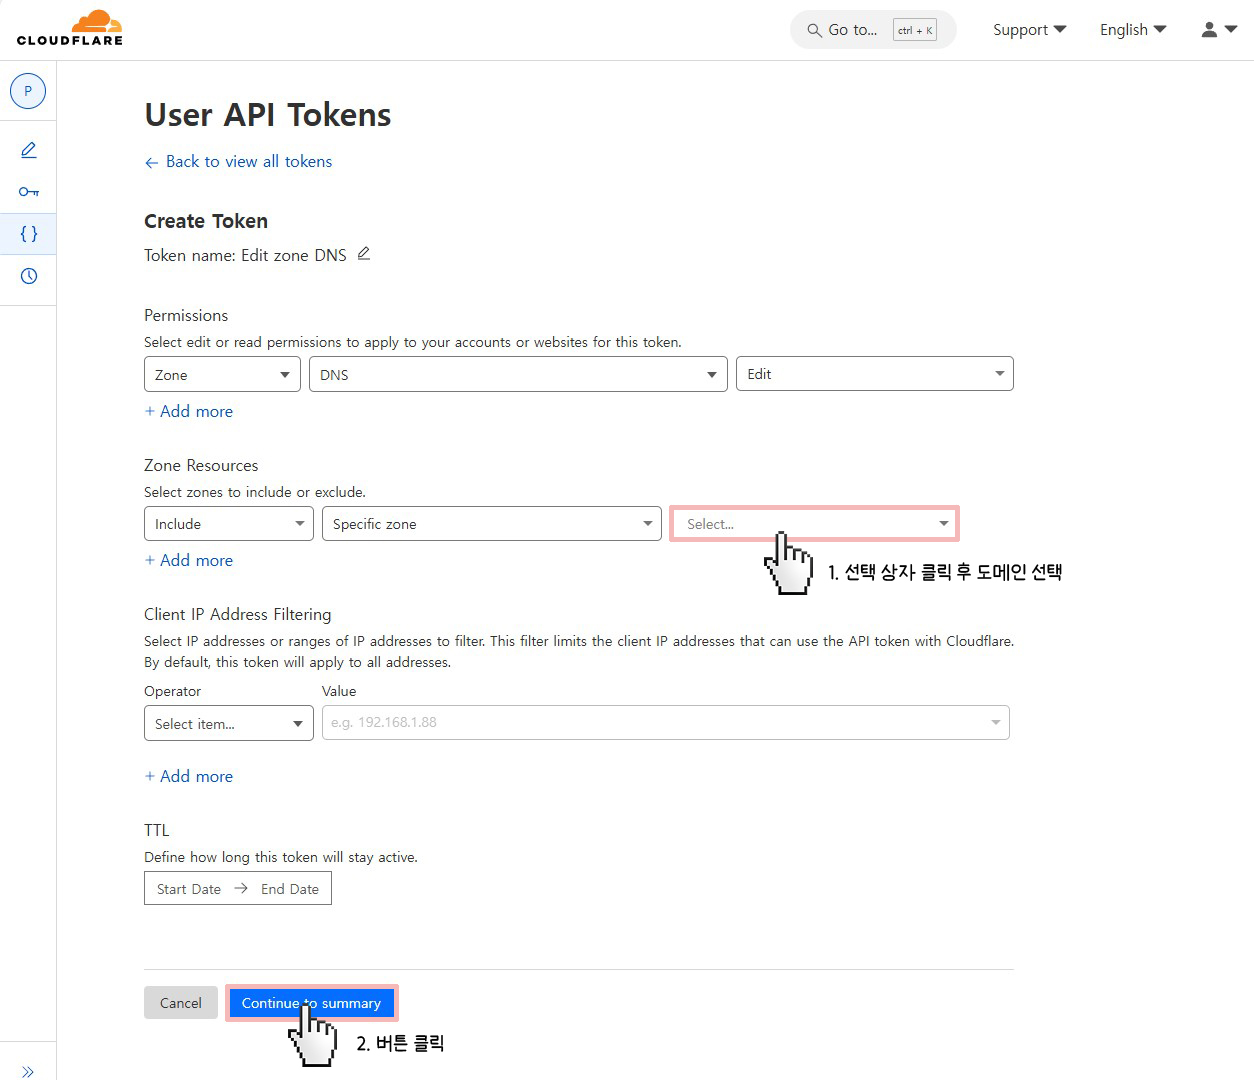
Task: Select the curly braces API Tokens icon
Action: click(29, 234)
